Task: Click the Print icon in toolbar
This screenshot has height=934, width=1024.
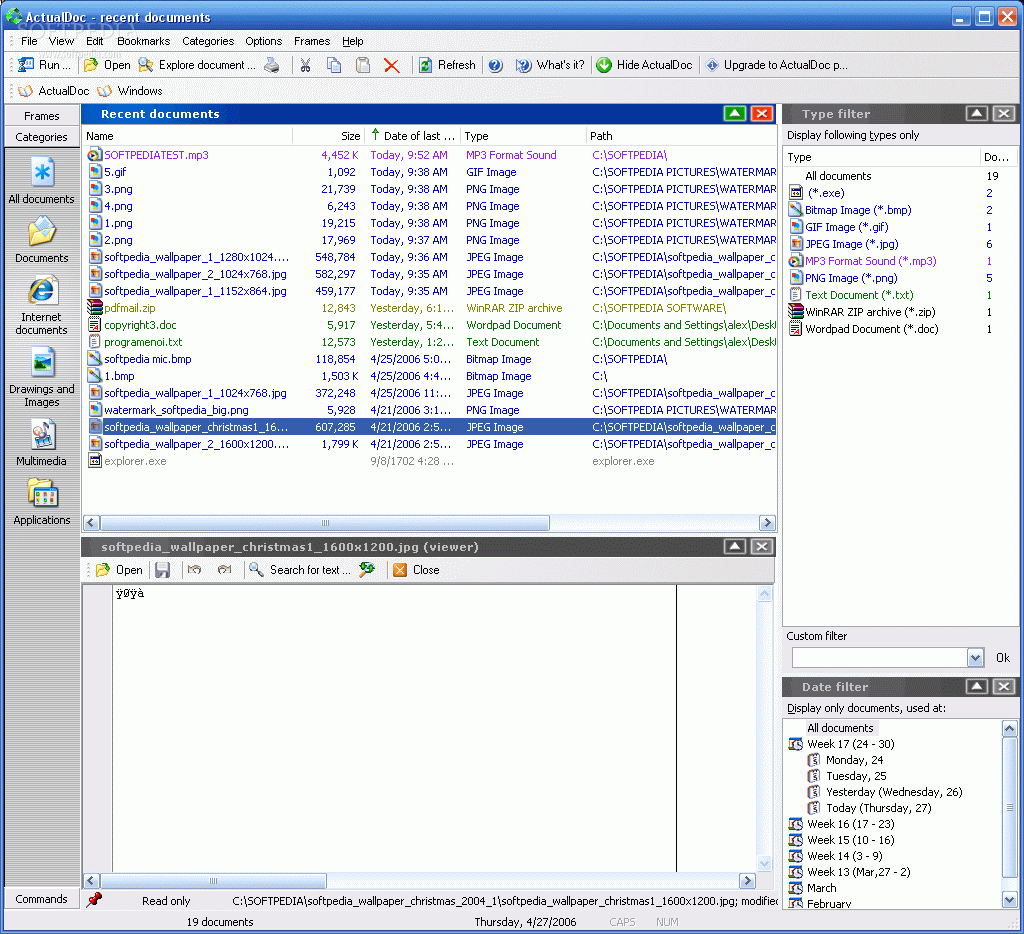Action: point(272,65)
